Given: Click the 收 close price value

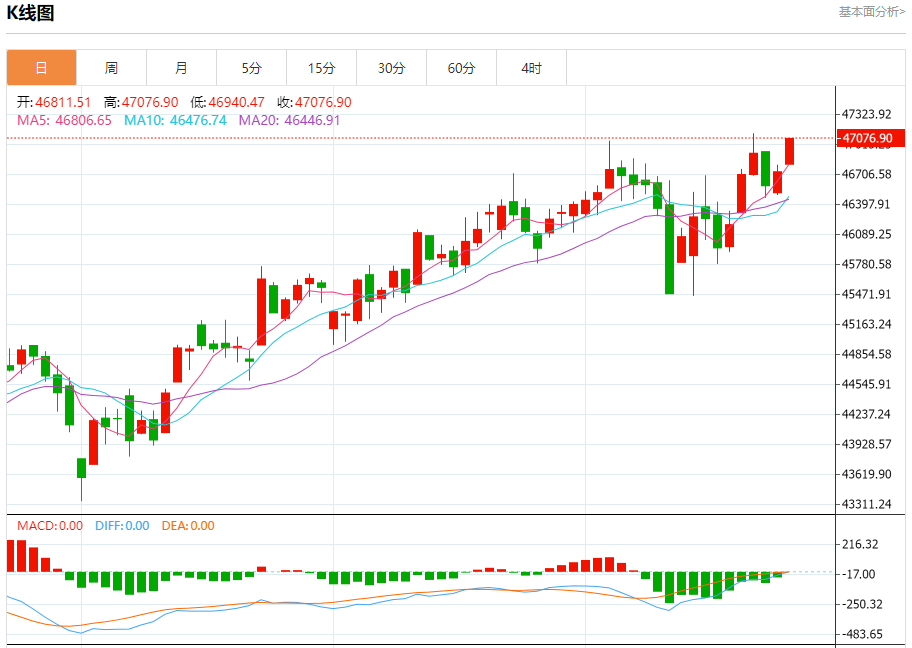Looking at the screenshot, I should (x=323, y=102).
